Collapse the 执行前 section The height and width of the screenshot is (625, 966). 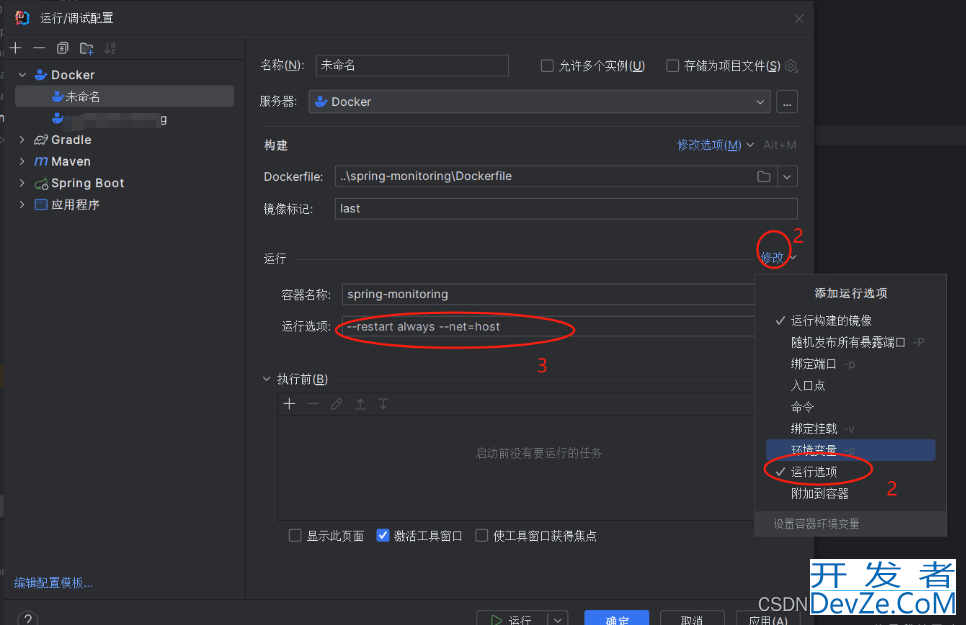click(x=267, y=379)
